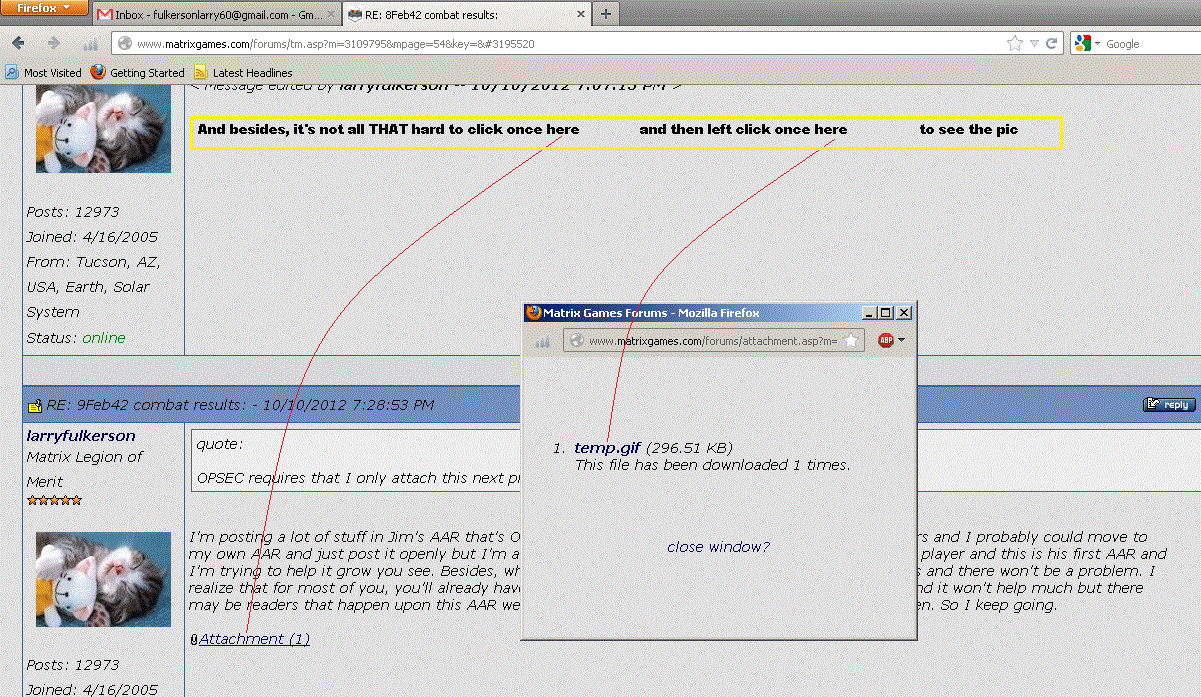Click the bar-graph icon in popup toolbar

click(x=543, y=342)
